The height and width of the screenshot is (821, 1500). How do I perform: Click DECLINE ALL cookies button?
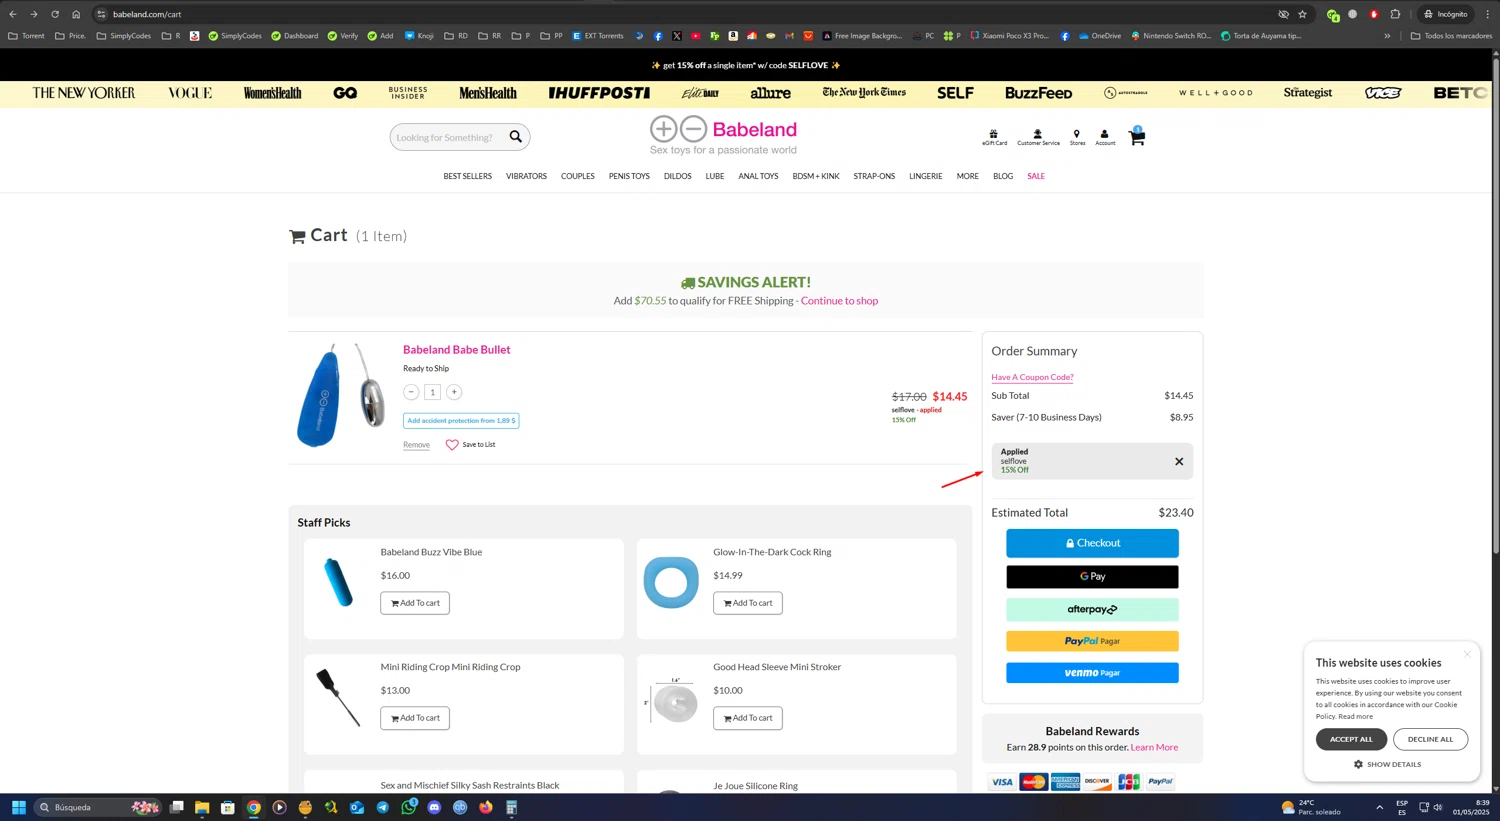click(x=1430, y=739)
